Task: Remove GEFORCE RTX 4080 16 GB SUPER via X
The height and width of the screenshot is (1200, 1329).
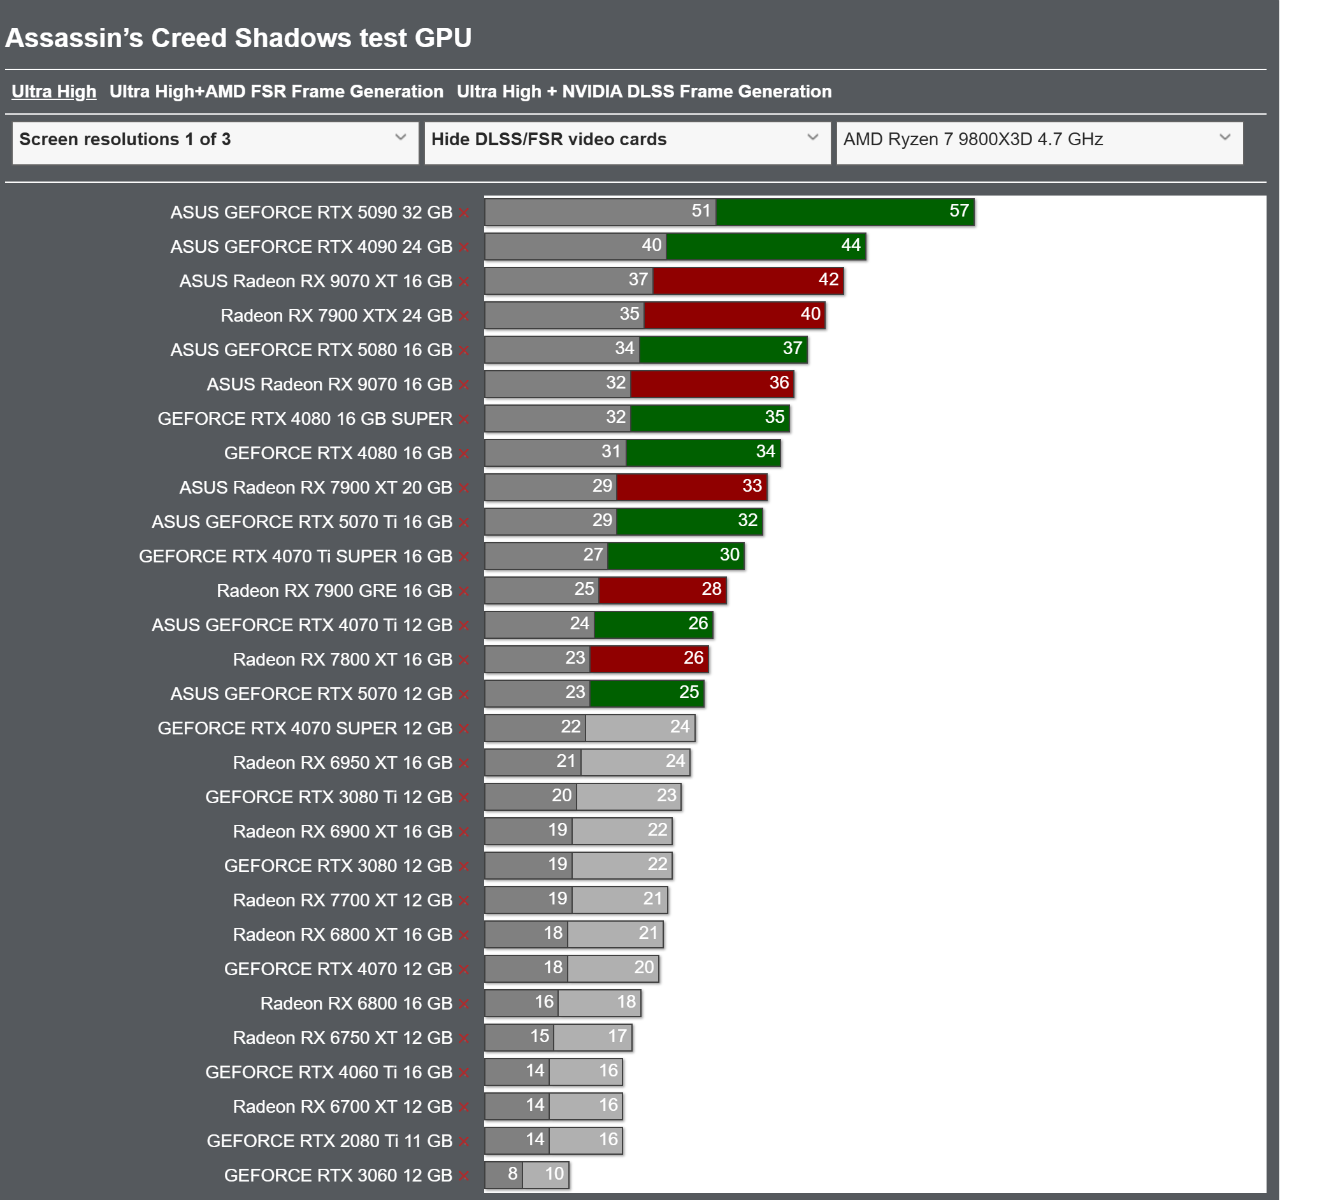Action: (465, 420)
